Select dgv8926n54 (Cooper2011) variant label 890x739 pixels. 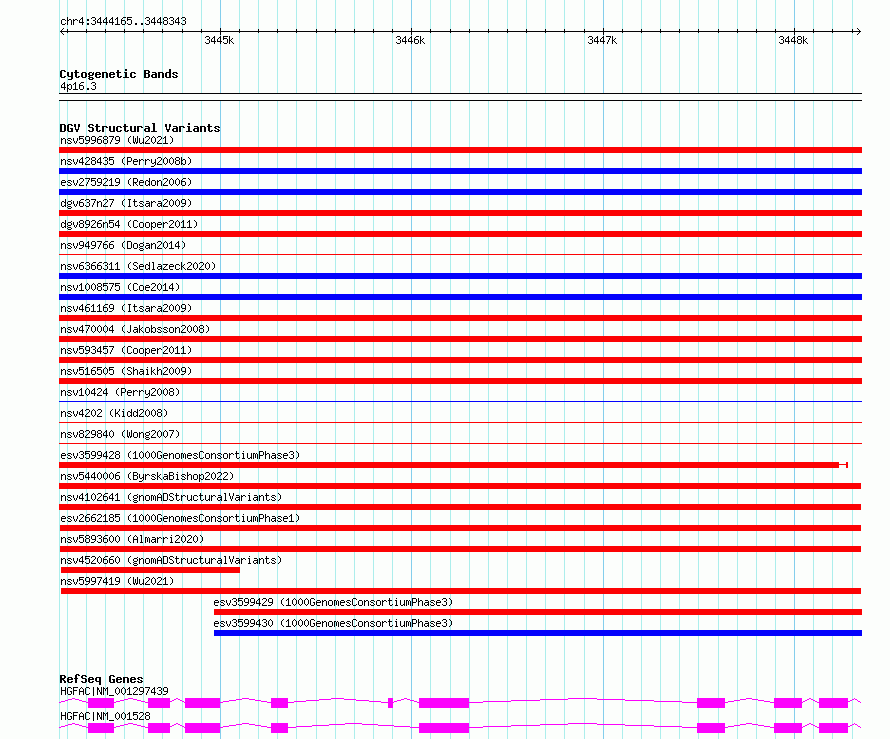pos(129,224)
